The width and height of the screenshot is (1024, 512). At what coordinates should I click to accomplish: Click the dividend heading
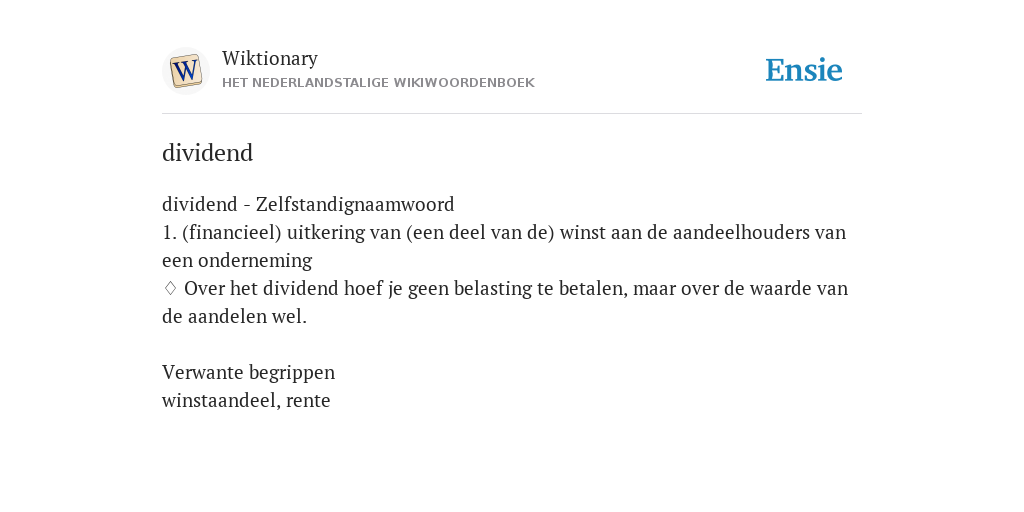coord(207,153)
